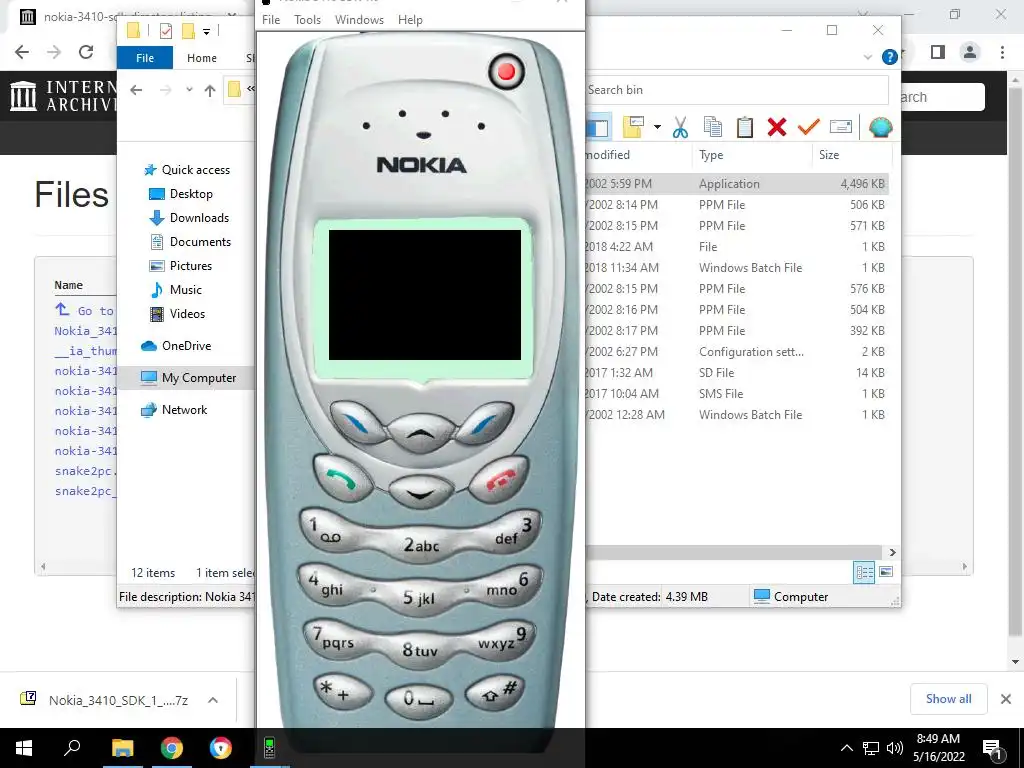The image size is (1024, 768).
Task: Open the File tab in Explorer ribbon
Action: point(145,57)
